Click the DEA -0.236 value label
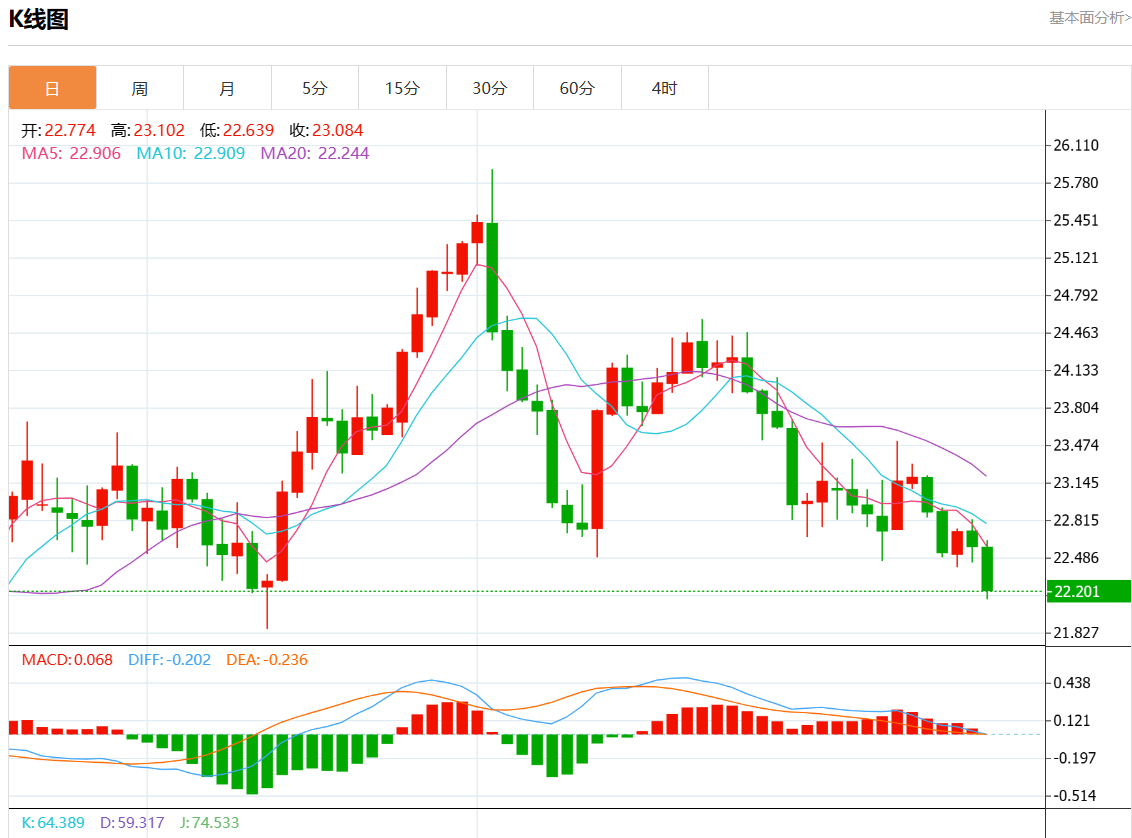This screenshot has height=838, width=1132. click(x=268, y=660)
